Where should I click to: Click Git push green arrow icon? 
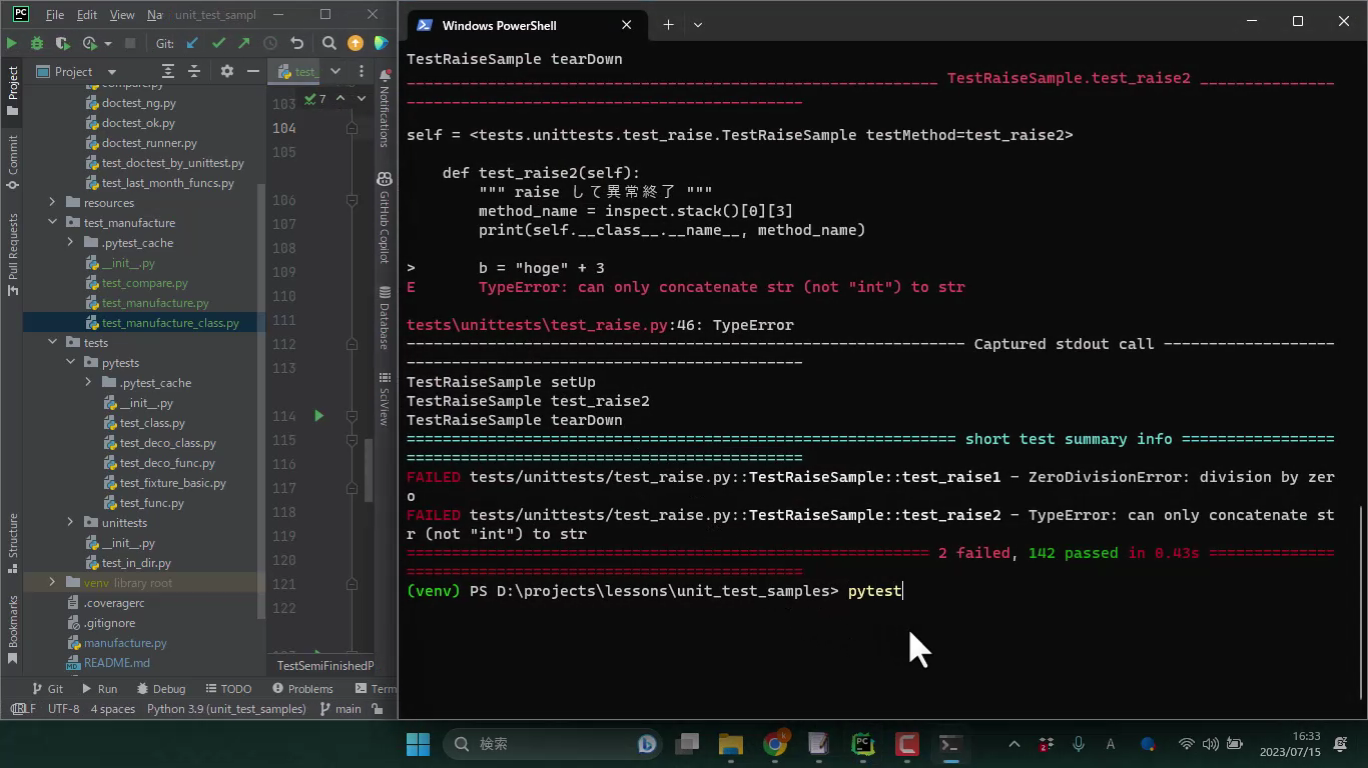[x=244, y=43]
